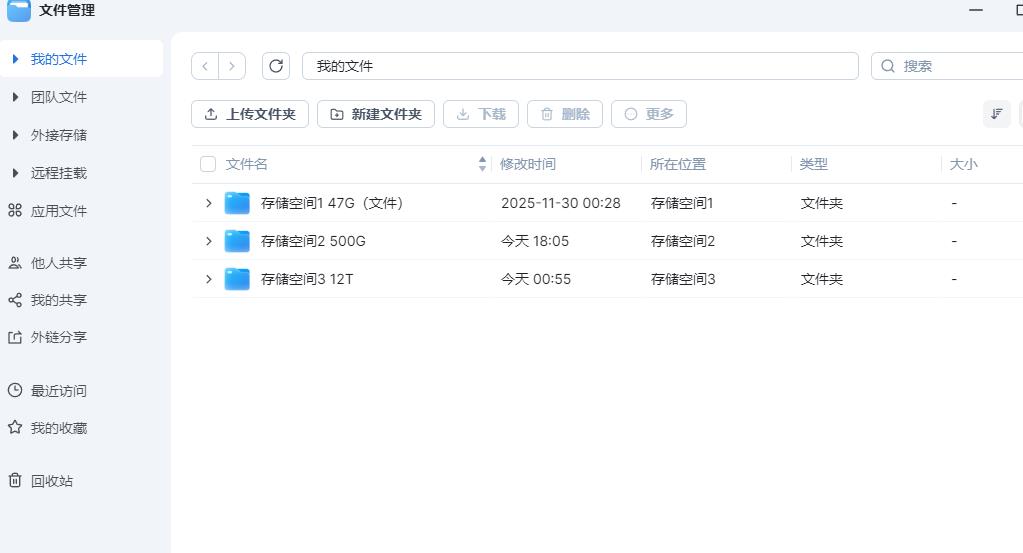The width and height of the screenshot is (1023, 553).
Task: Open 团队文件 in the sidebar
Action: tap(59, 97)
